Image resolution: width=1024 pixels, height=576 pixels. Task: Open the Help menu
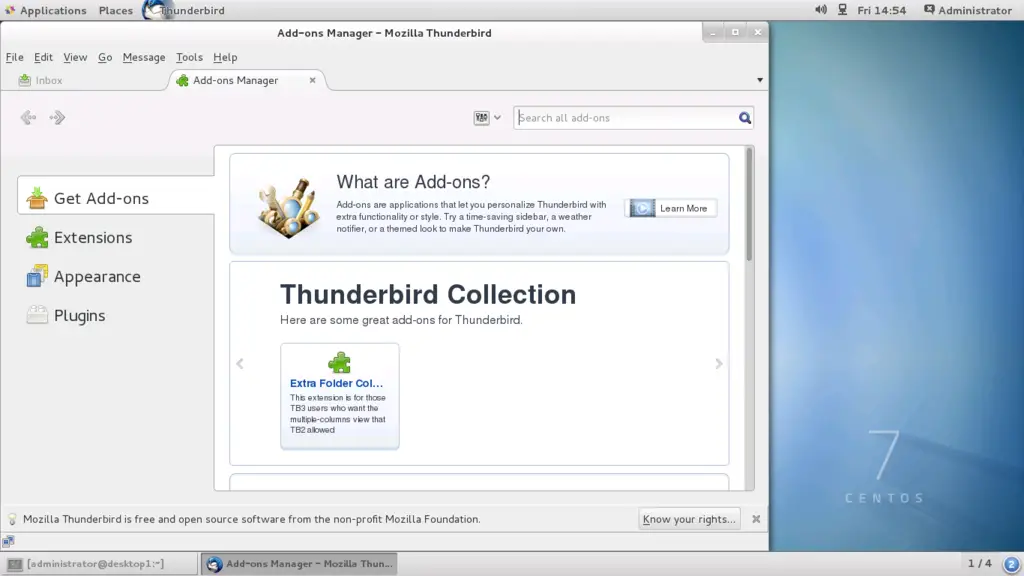pos(225,57)
